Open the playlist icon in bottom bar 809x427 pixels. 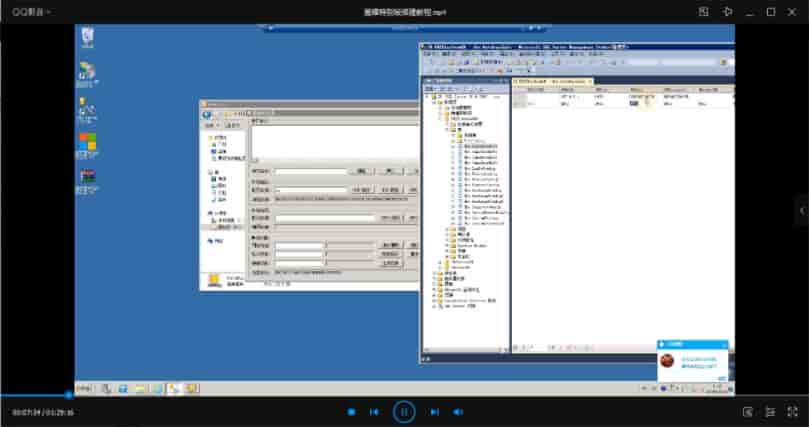770,412
